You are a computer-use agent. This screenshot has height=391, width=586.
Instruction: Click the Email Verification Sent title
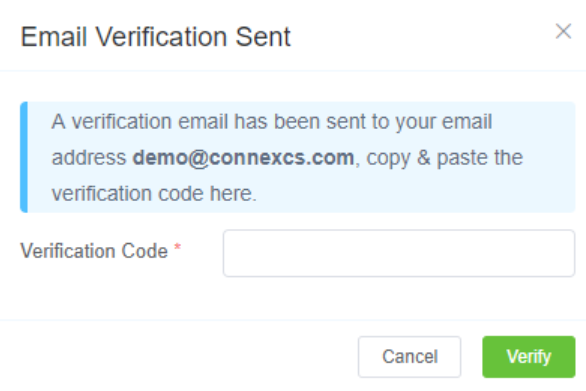(x=155, y=37)
